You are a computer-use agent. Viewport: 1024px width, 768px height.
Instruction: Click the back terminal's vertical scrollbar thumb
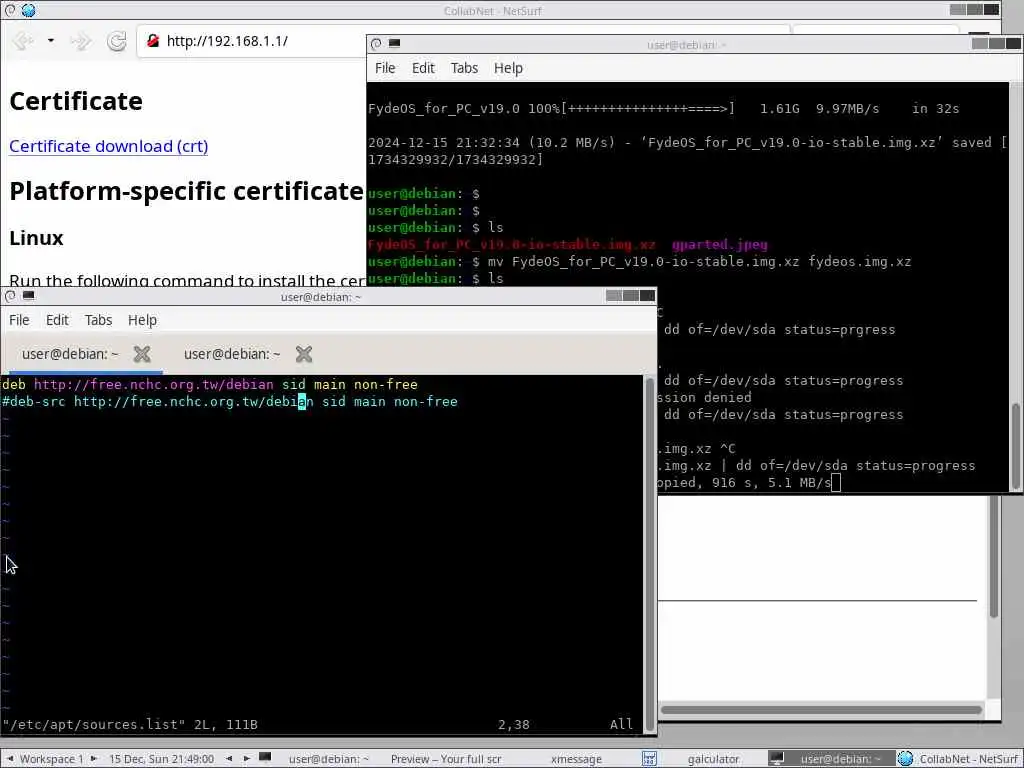[1016, 446]
